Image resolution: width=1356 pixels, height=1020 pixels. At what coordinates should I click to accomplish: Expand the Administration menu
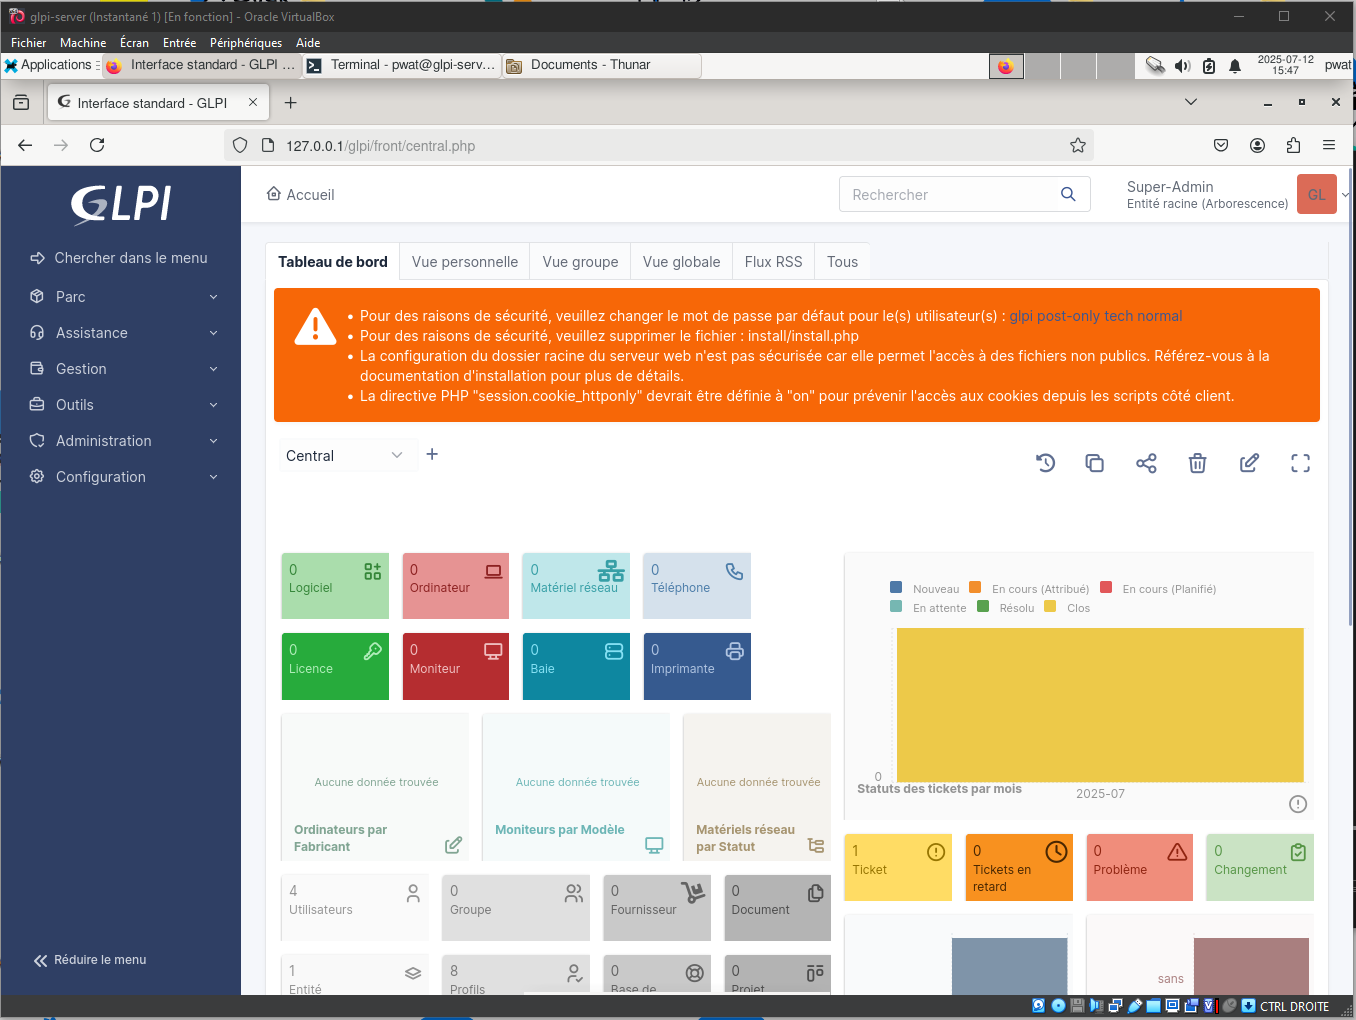coord(124,441)
